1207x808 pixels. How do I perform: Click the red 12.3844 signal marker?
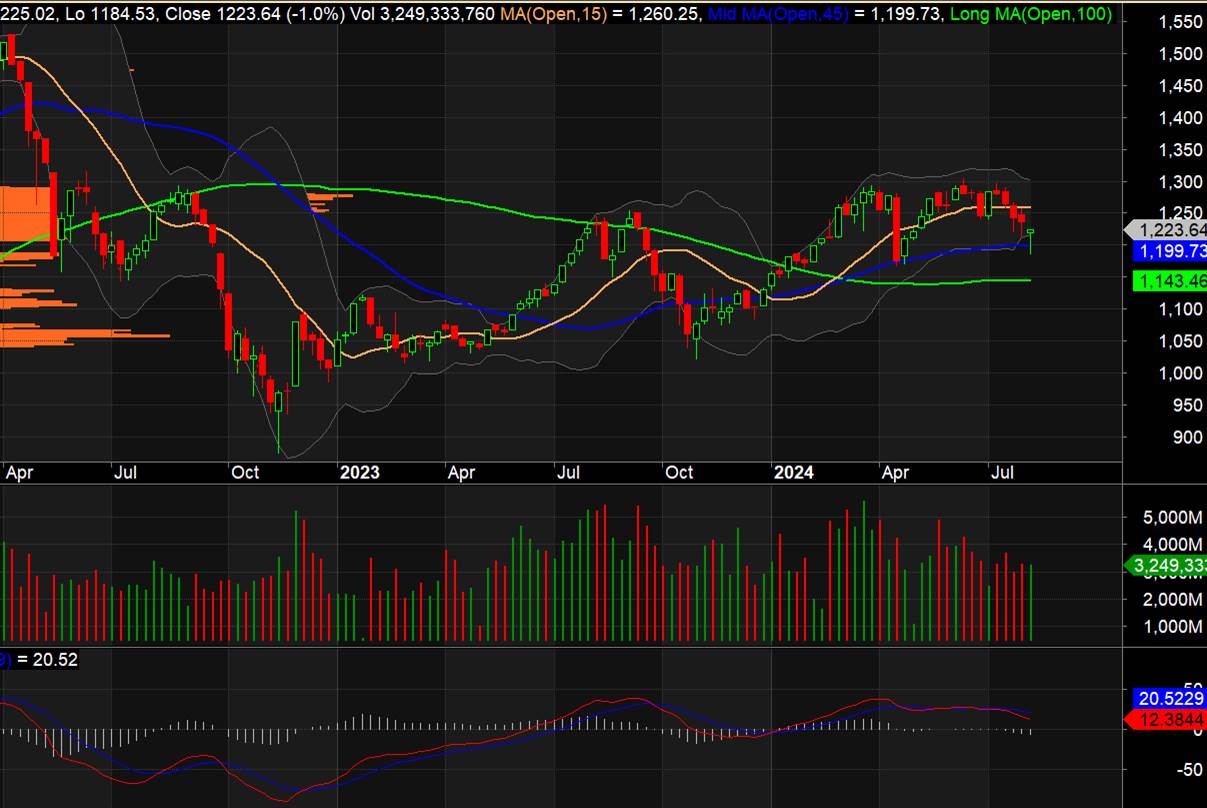point(1165,720)
